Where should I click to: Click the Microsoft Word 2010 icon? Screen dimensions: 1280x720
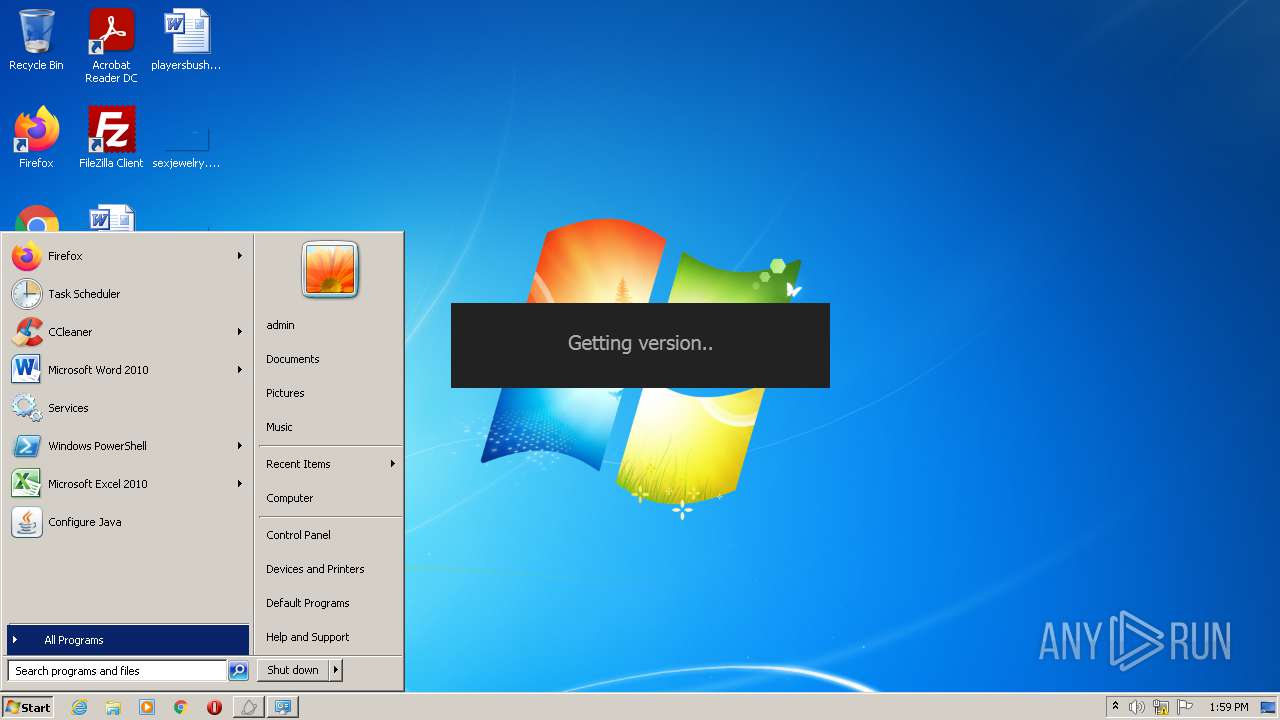pyautogui.click(x=27, y=370)
